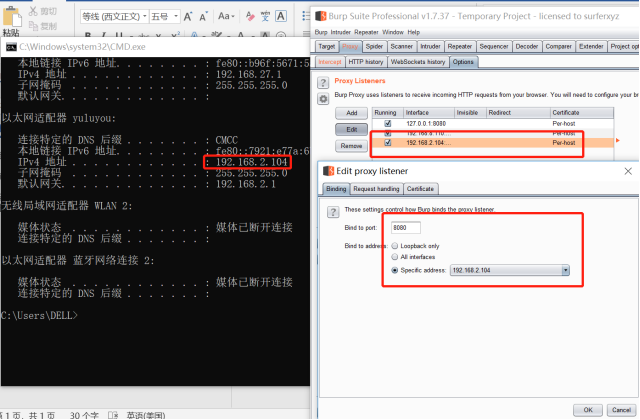
Task: Select the Specific address radio button
Action: pyautogui.click(x=395, y=270)
